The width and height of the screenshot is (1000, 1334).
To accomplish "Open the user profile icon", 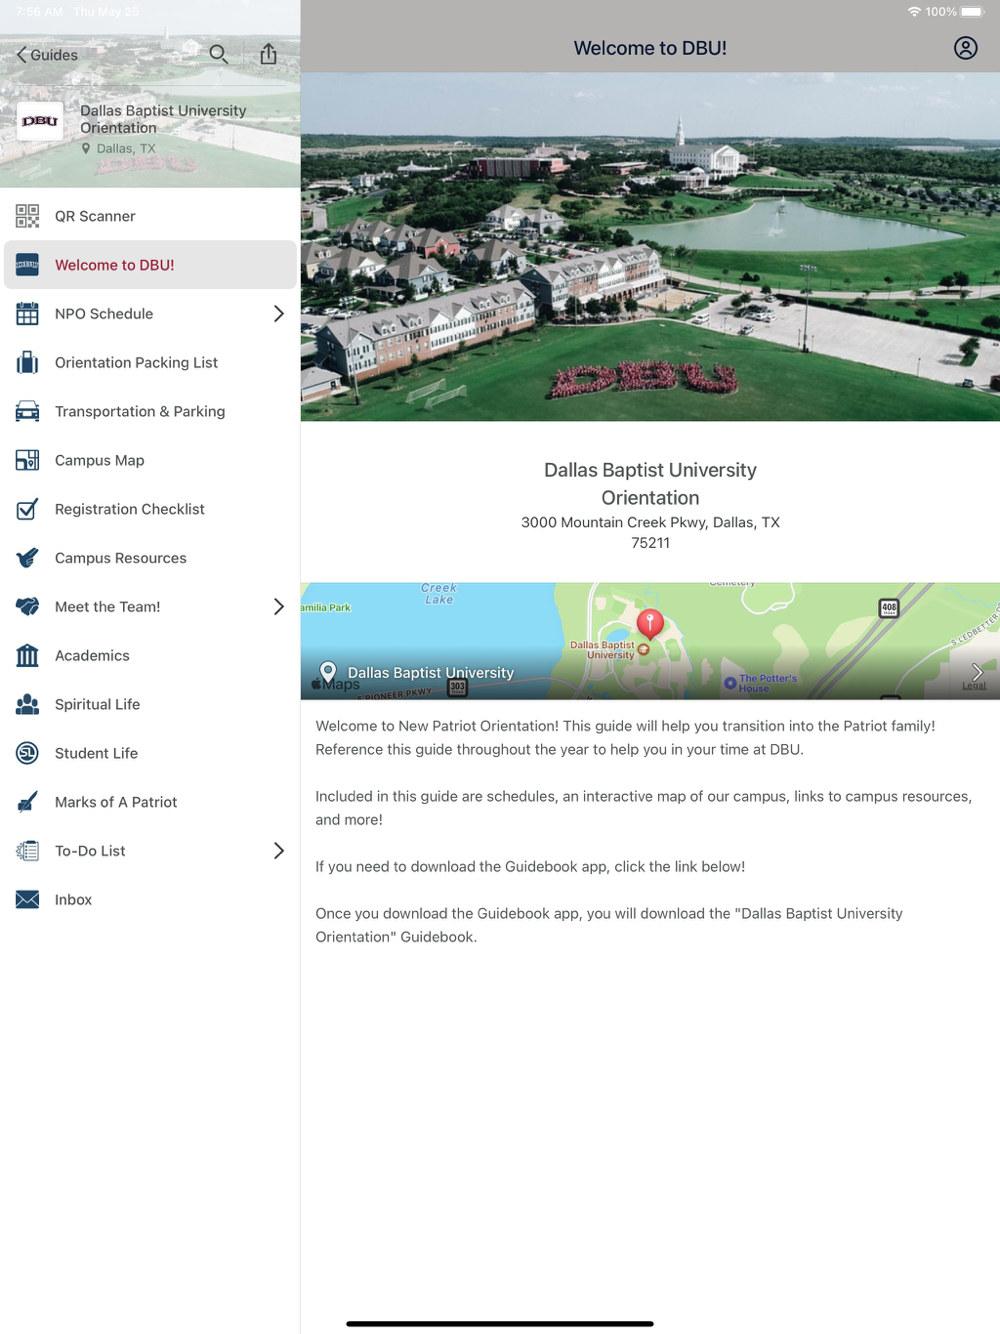I will pos(965,48).
